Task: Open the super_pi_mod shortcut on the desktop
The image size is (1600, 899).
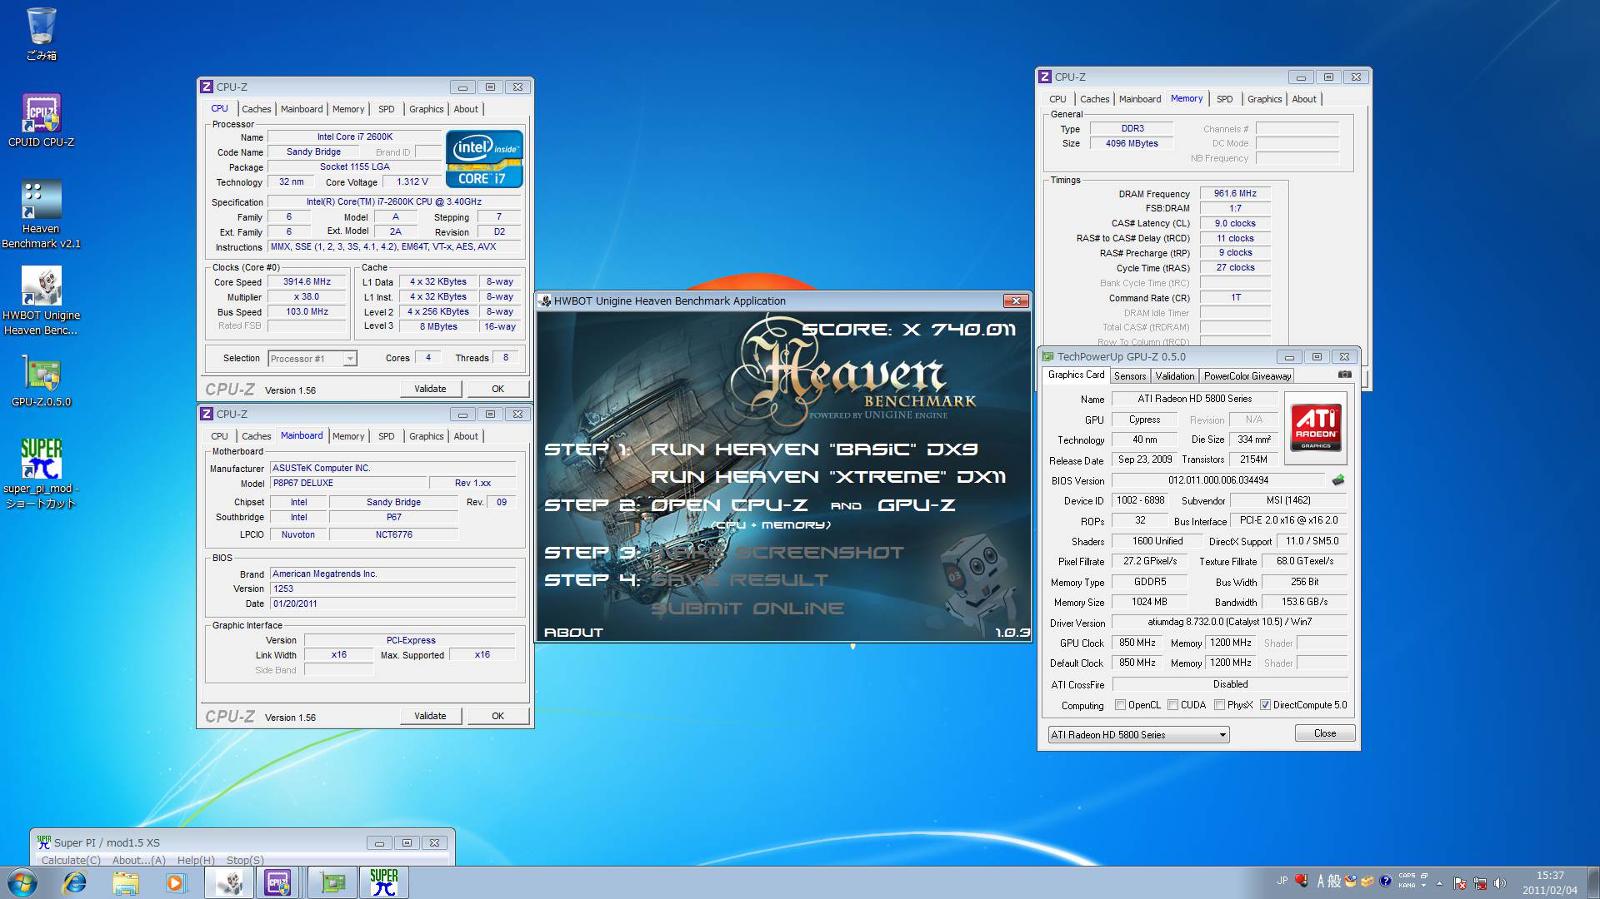Action: tap(41, 473)
